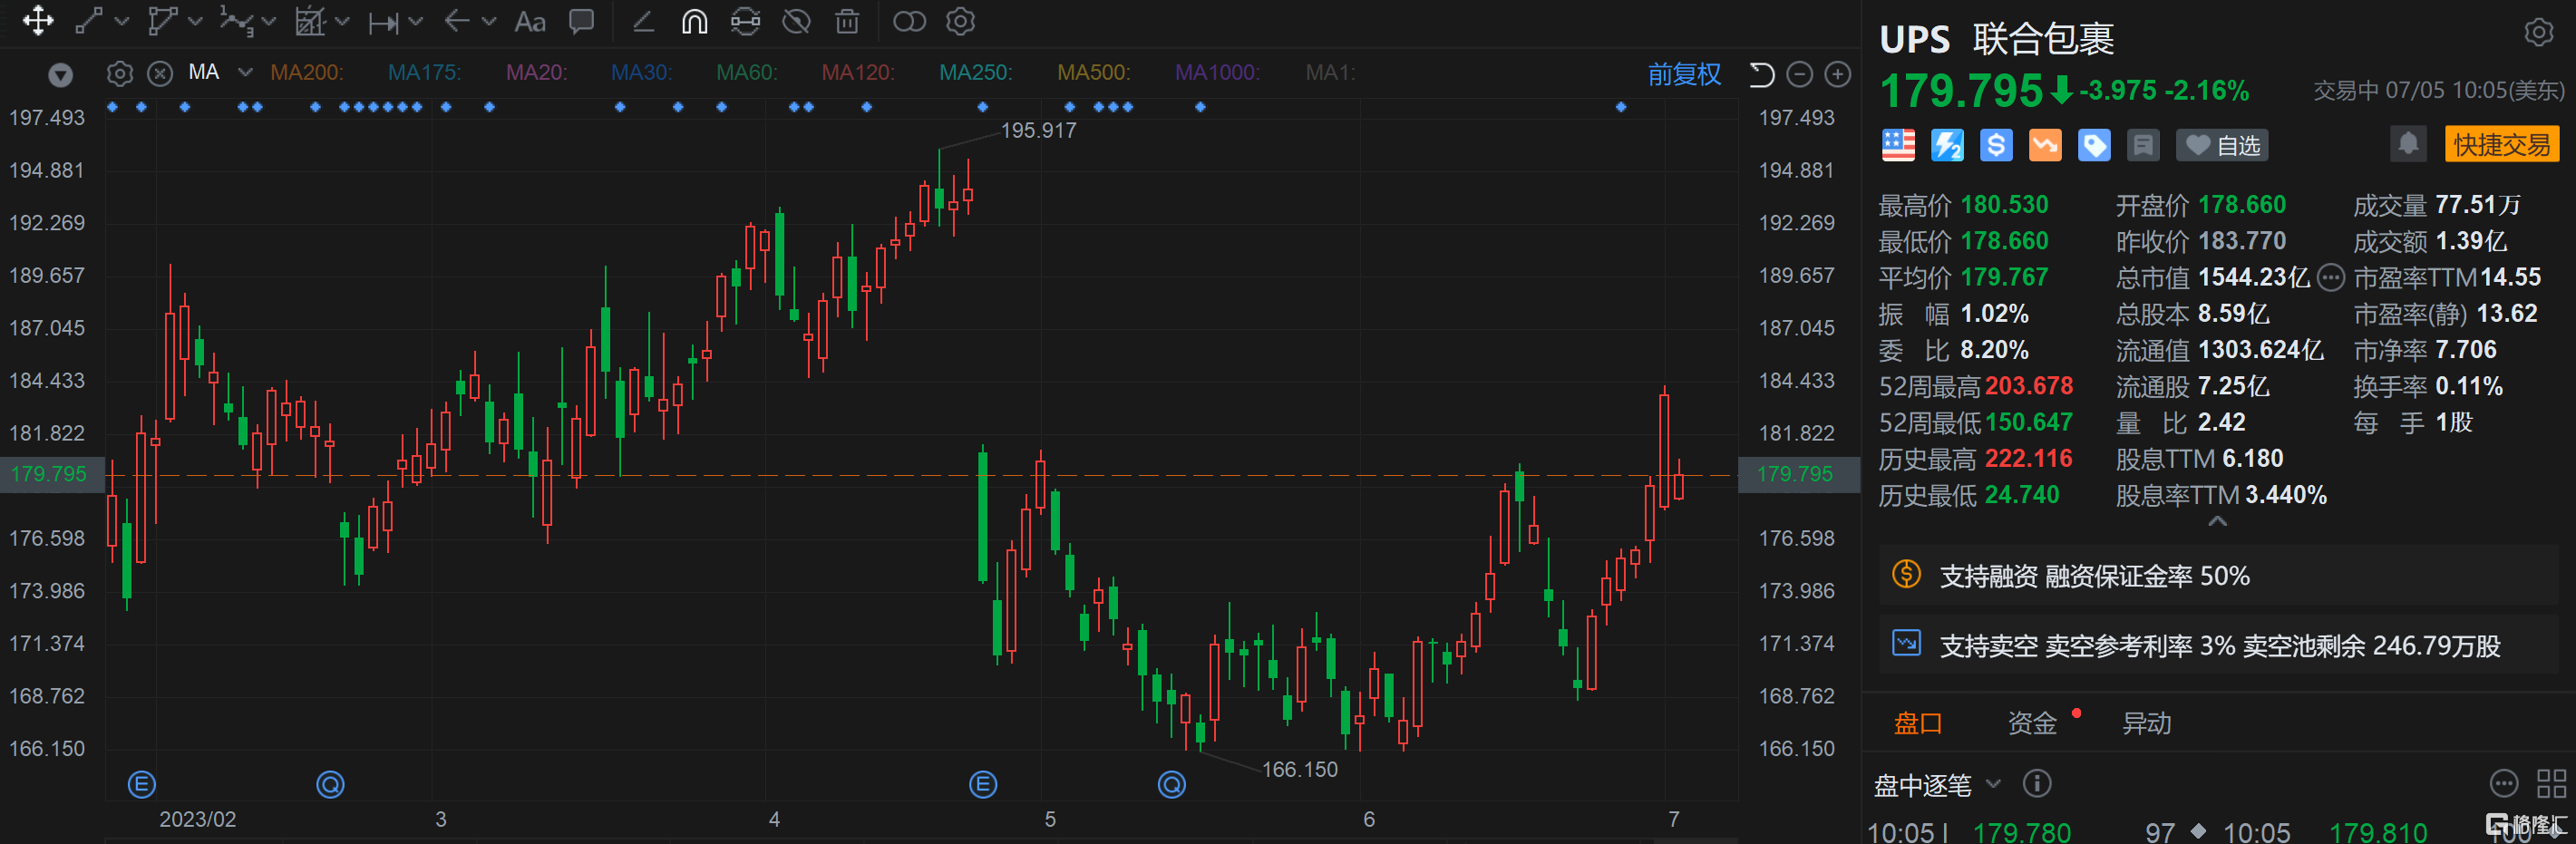Screen dimensions: 2576x844
Task: Toggle the MA1000 line
Action: pos(1217,72)
